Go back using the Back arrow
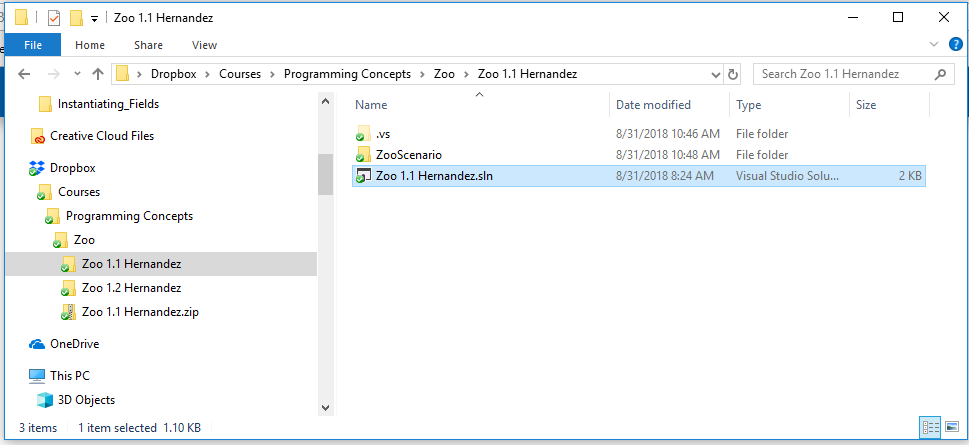The width and height of the screenshot is (969, 445). (x=25, y=74)
